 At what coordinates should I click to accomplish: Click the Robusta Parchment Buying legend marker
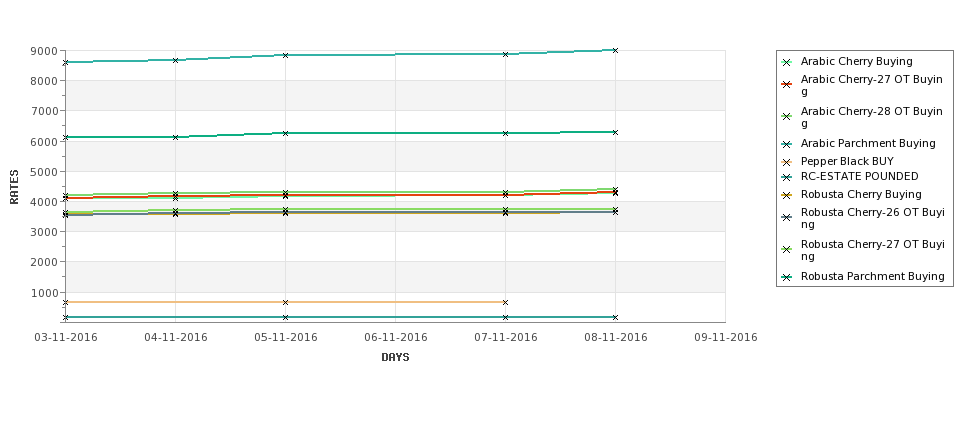pyautogui.click(x=787, y=277)
